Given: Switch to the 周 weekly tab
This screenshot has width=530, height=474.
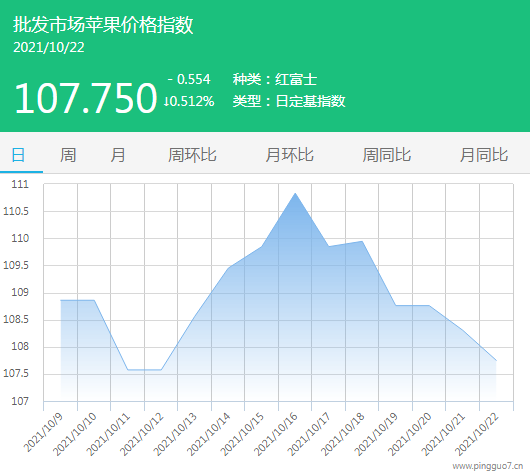Looking at the screenshot, I should [x=68, y=155].
